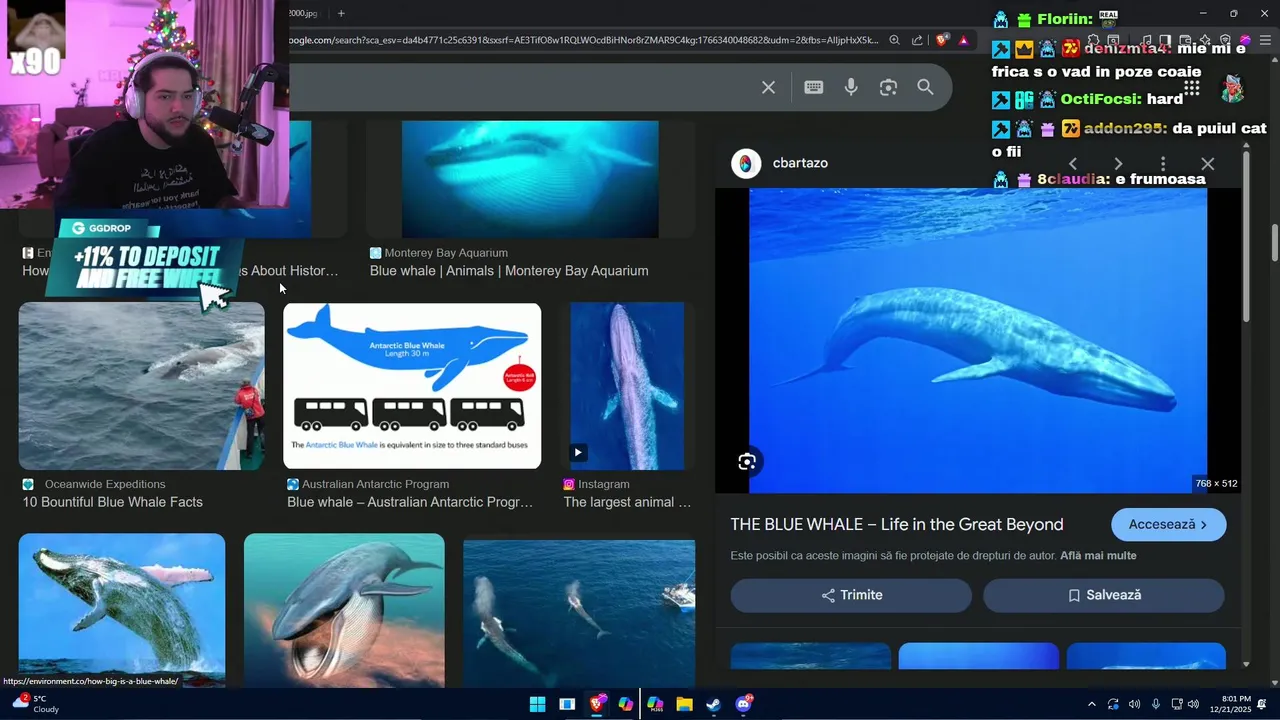Open a new browser tab with plus
Image resolution: width=1280 pixels, height=720 pixels.
click(x=341, y=13)
